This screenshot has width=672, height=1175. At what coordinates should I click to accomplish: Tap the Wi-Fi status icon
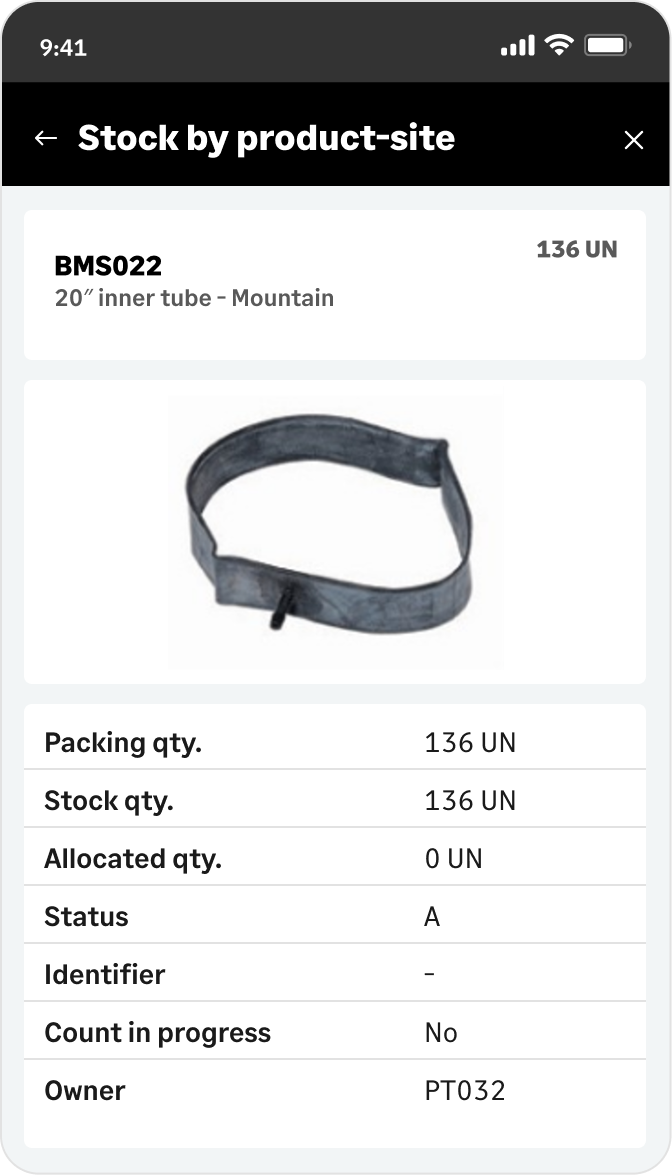(558, 45)
